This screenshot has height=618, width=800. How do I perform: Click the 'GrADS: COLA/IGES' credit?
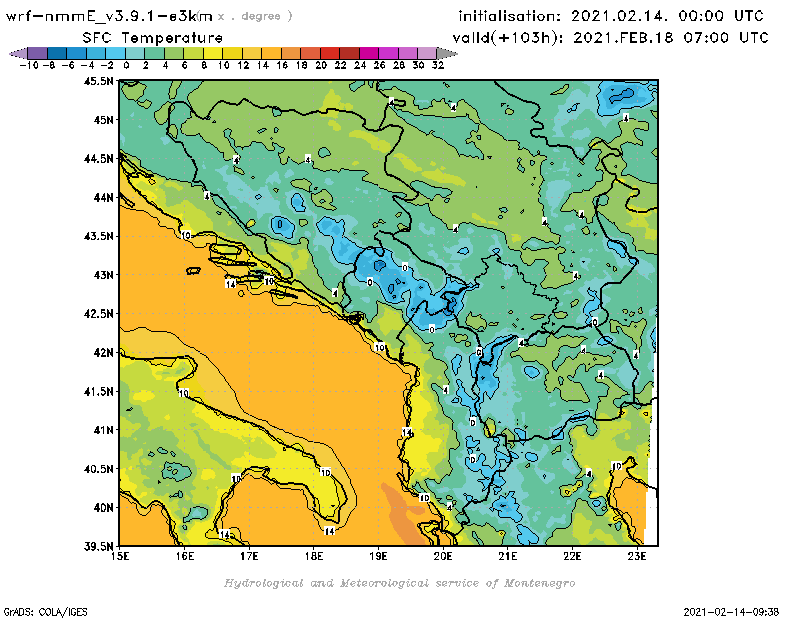pyautogui.click(x=45, y=612)
